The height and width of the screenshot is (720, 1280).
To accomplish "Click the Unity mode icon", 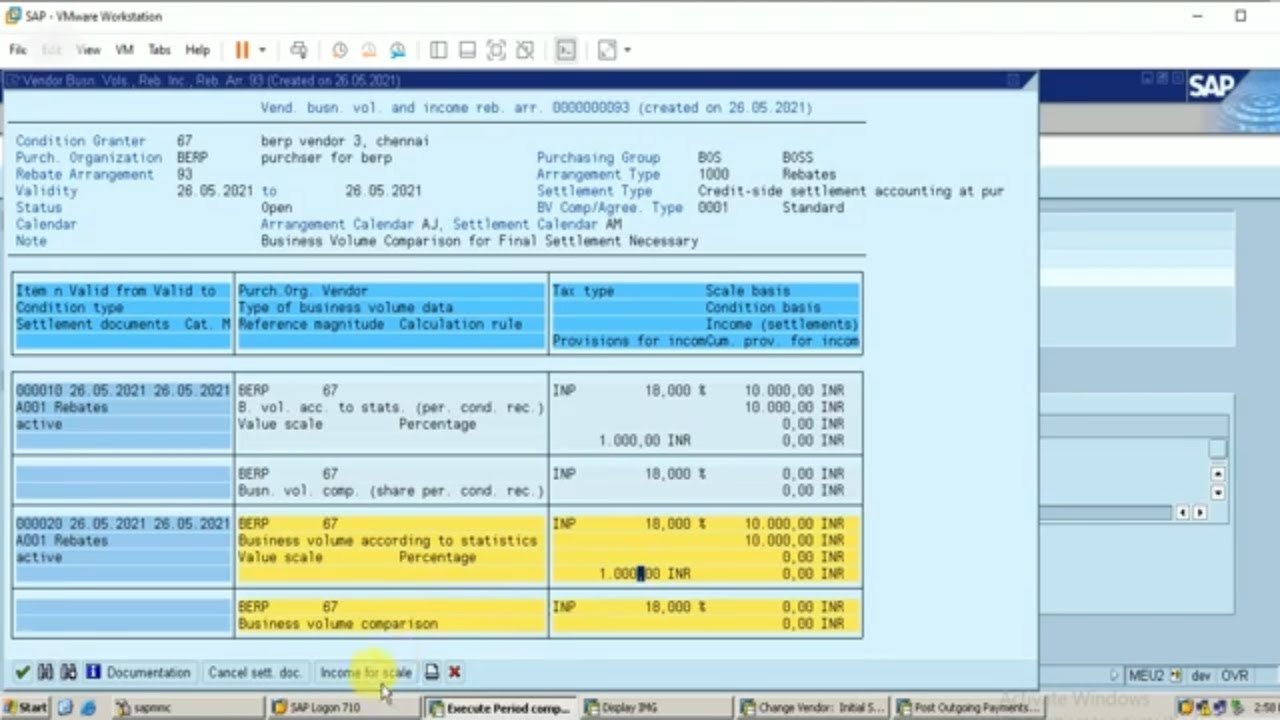I will [525, 50].
